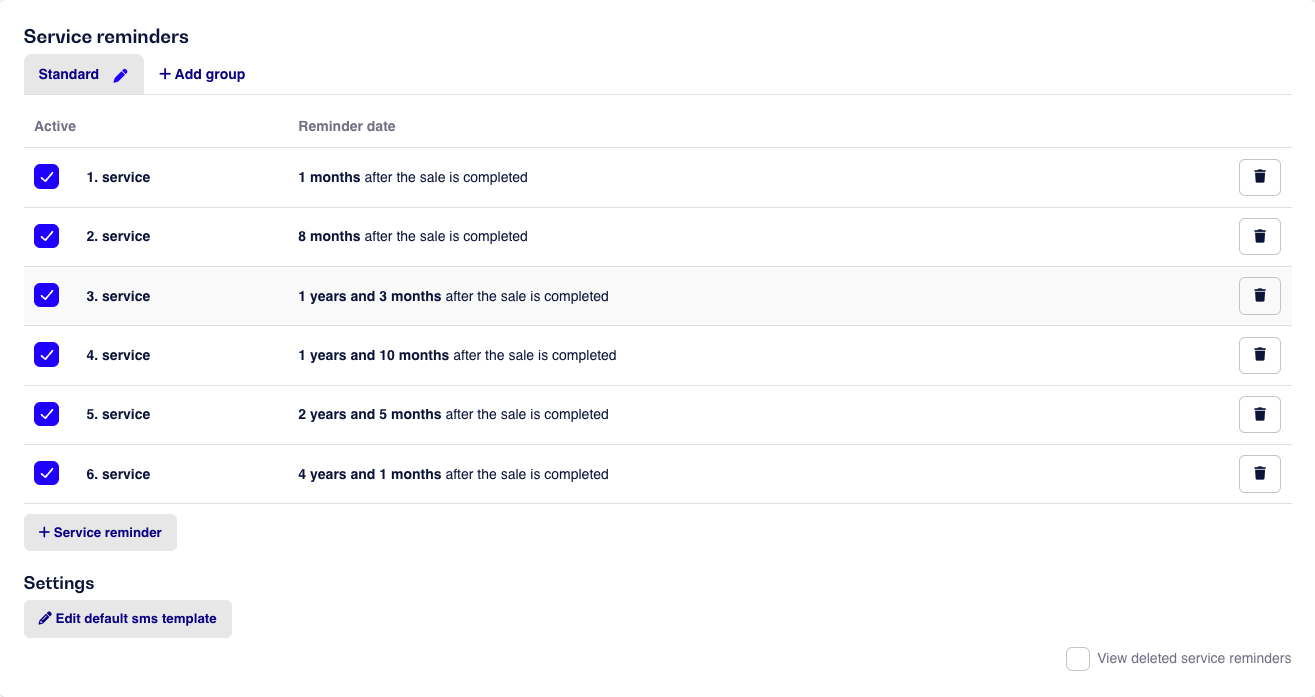The image size is (1315, 697).
Task: Uncheck the 1. service active checkbox
Action: 46,177
